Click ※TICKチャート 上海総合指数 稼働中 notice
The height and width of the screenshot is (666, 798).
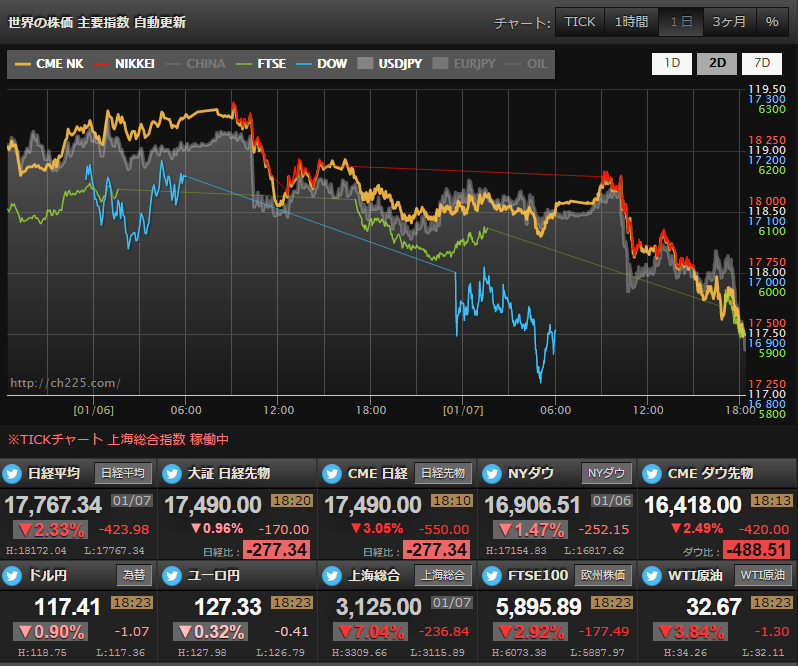point(118,439)
